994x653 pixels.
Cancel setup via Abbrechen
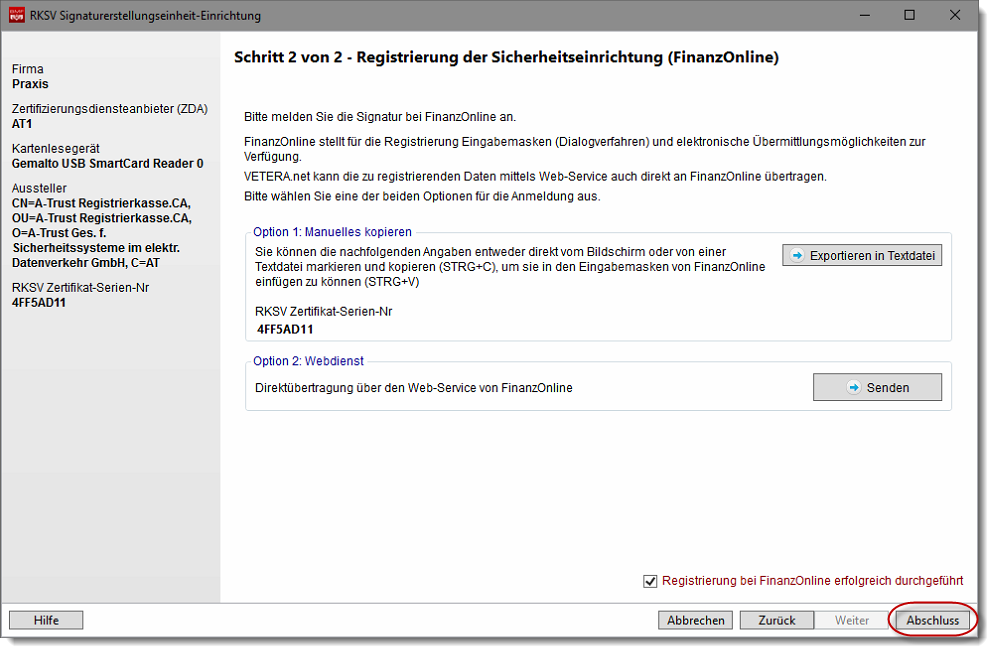coord(695,620)
